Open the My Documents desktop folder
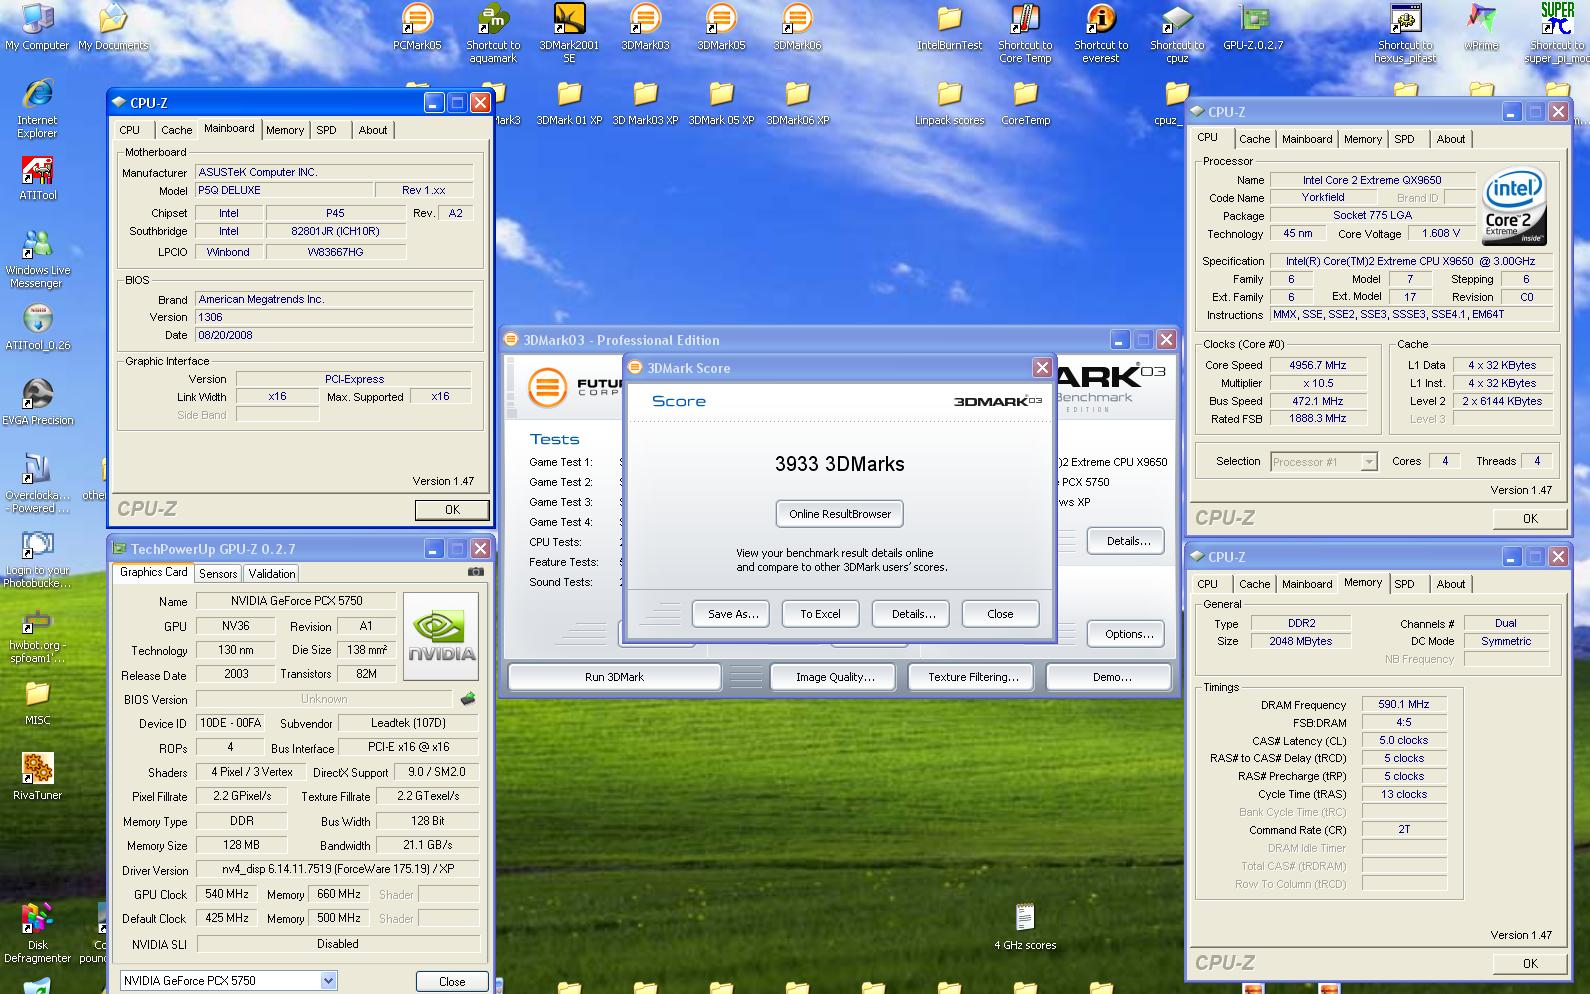 click(113, 27)
